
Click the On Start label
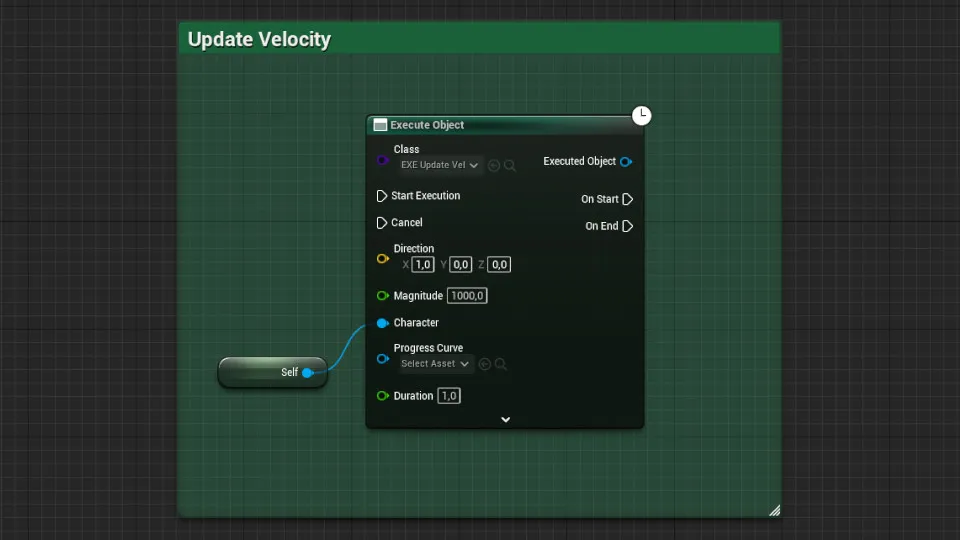599,199
